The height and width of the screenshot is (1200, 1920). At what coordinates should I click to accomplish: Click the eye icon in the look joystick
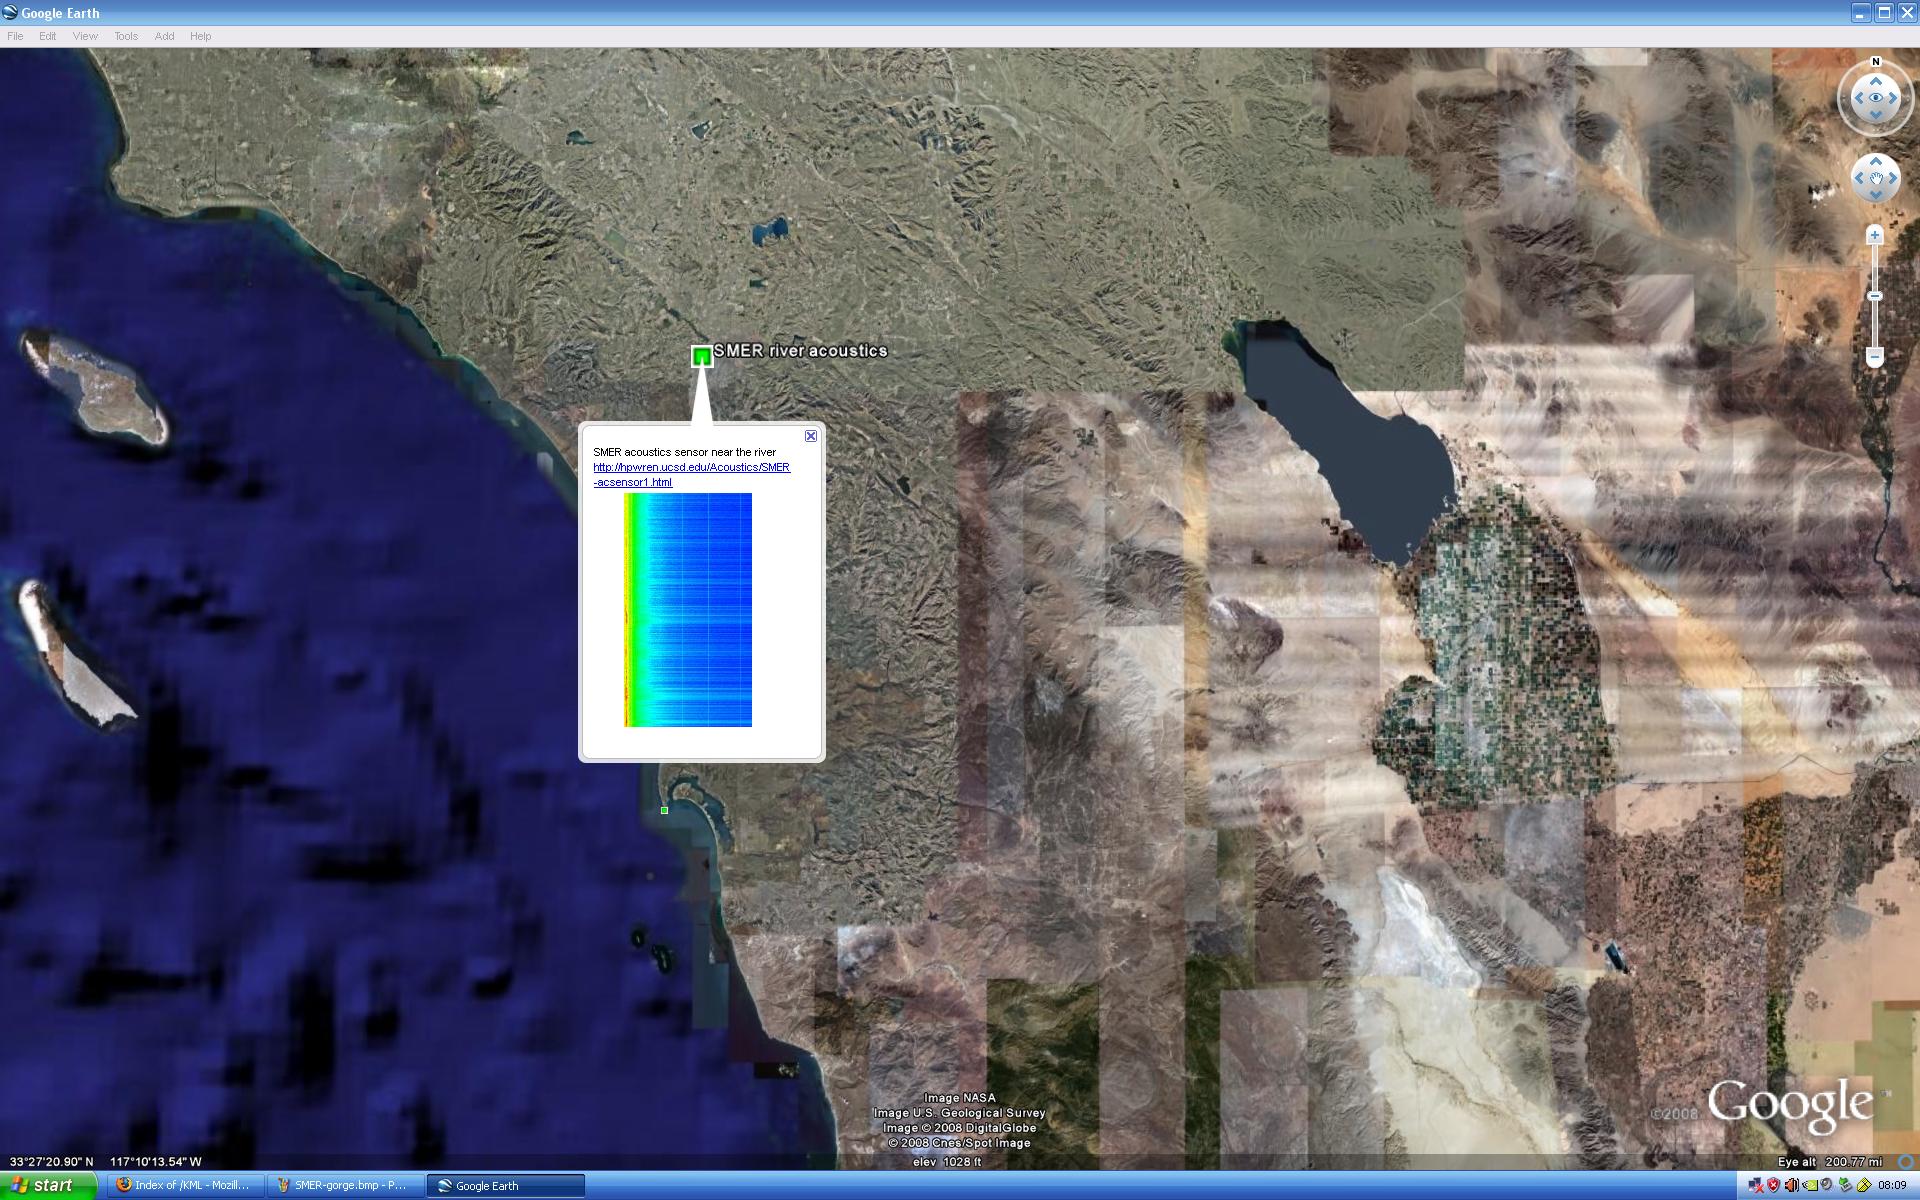click(x=1876, y=98)
